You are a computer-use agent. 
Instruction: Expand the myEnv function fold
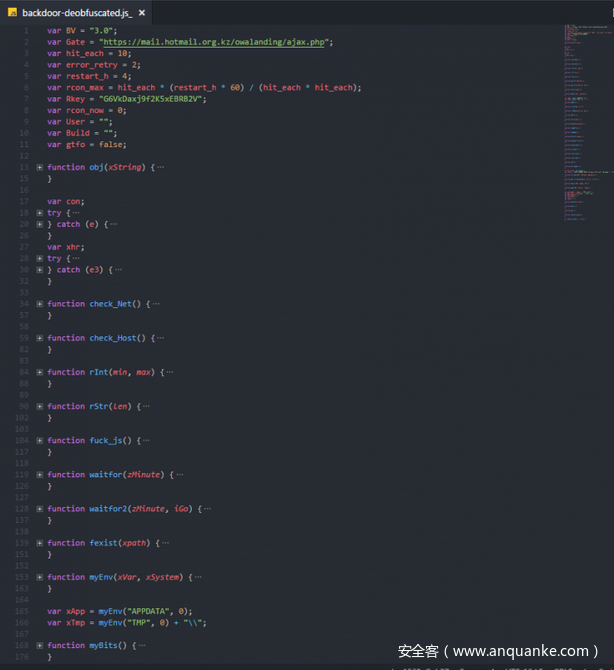pos(39,577)
